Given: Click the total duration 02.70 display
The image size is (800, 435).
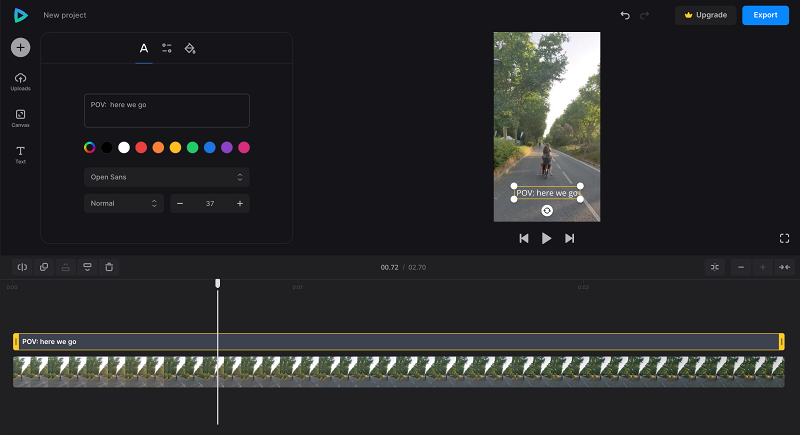Looking at the screenshot, I should (x=417, y=267).
